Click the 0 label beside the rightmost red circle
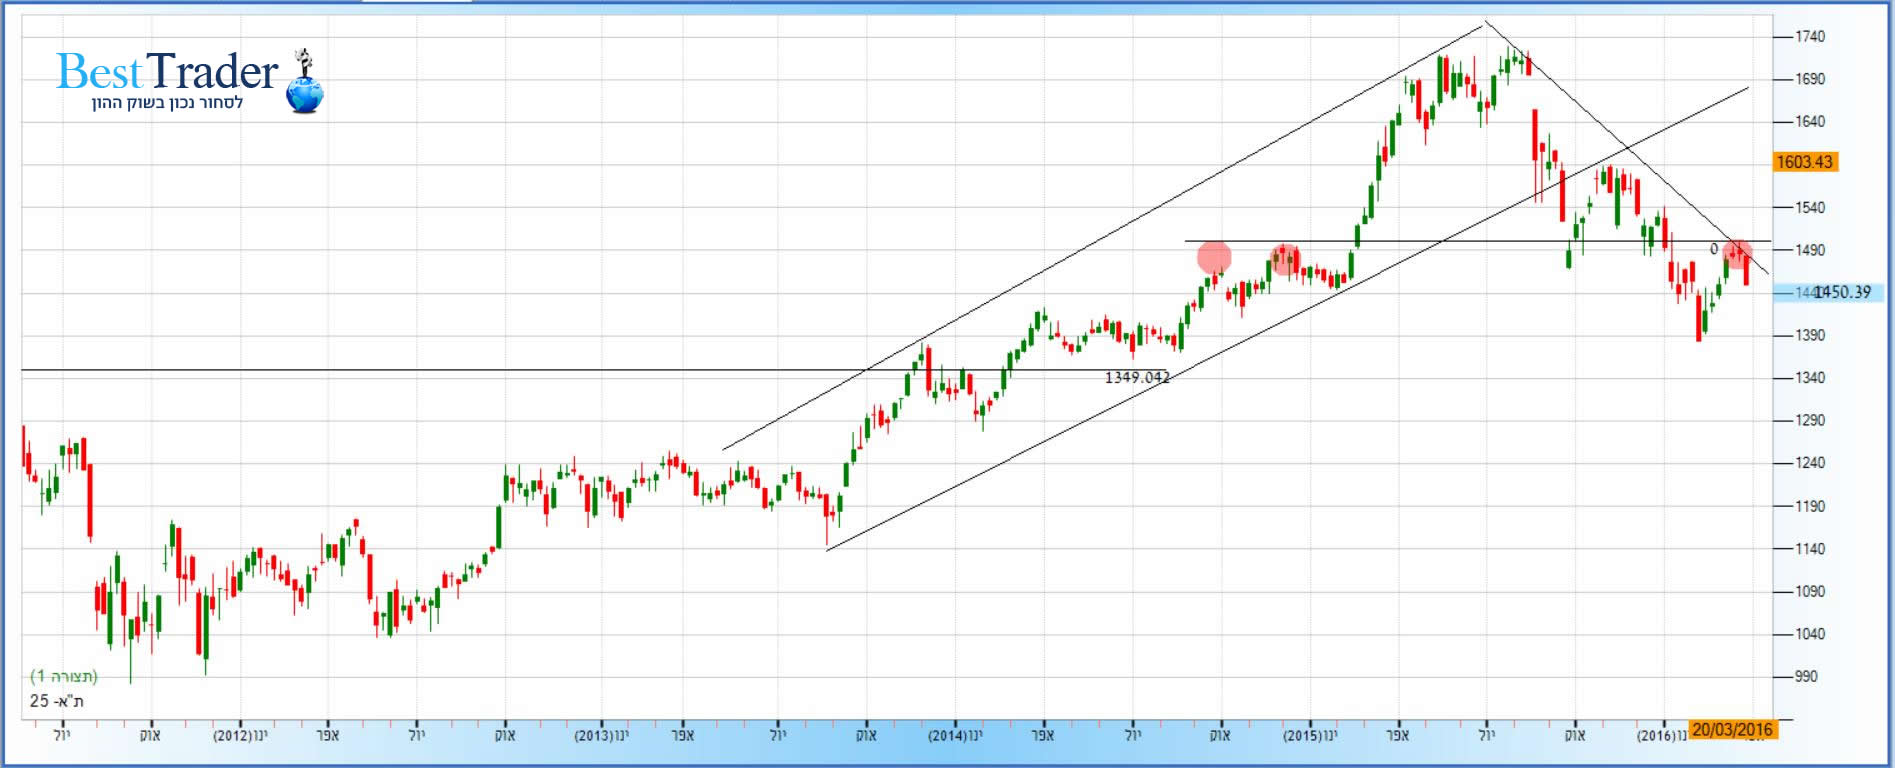Screen dimensions: 1895x768 pos(1714,249)
